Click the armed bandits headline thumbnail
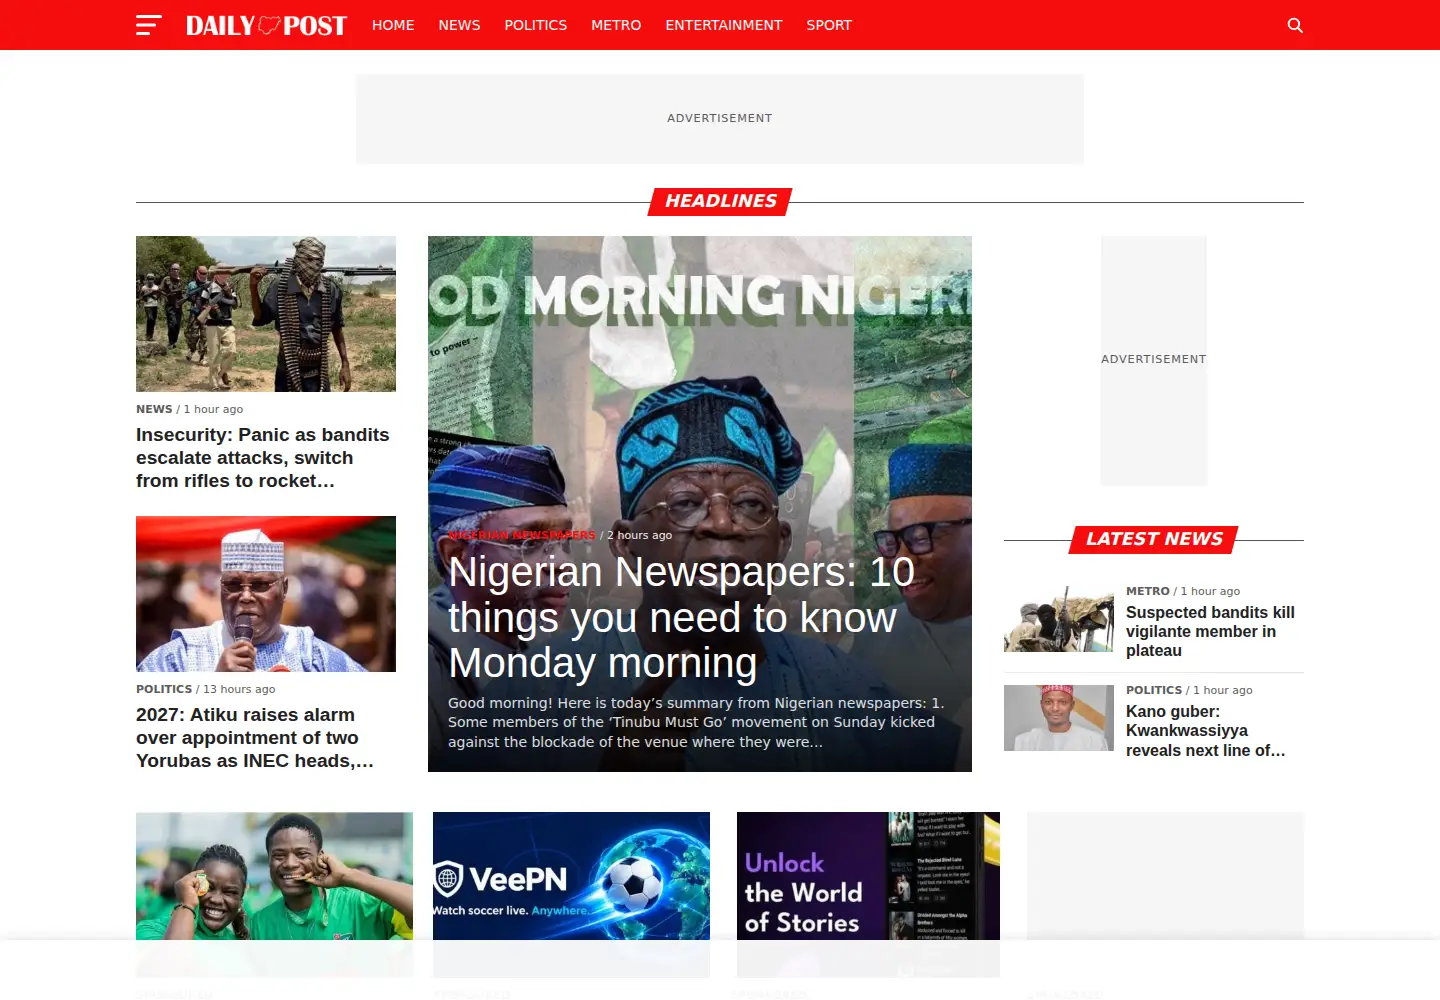Viewport: 1440px width, 1000px height. click(266, 314)
